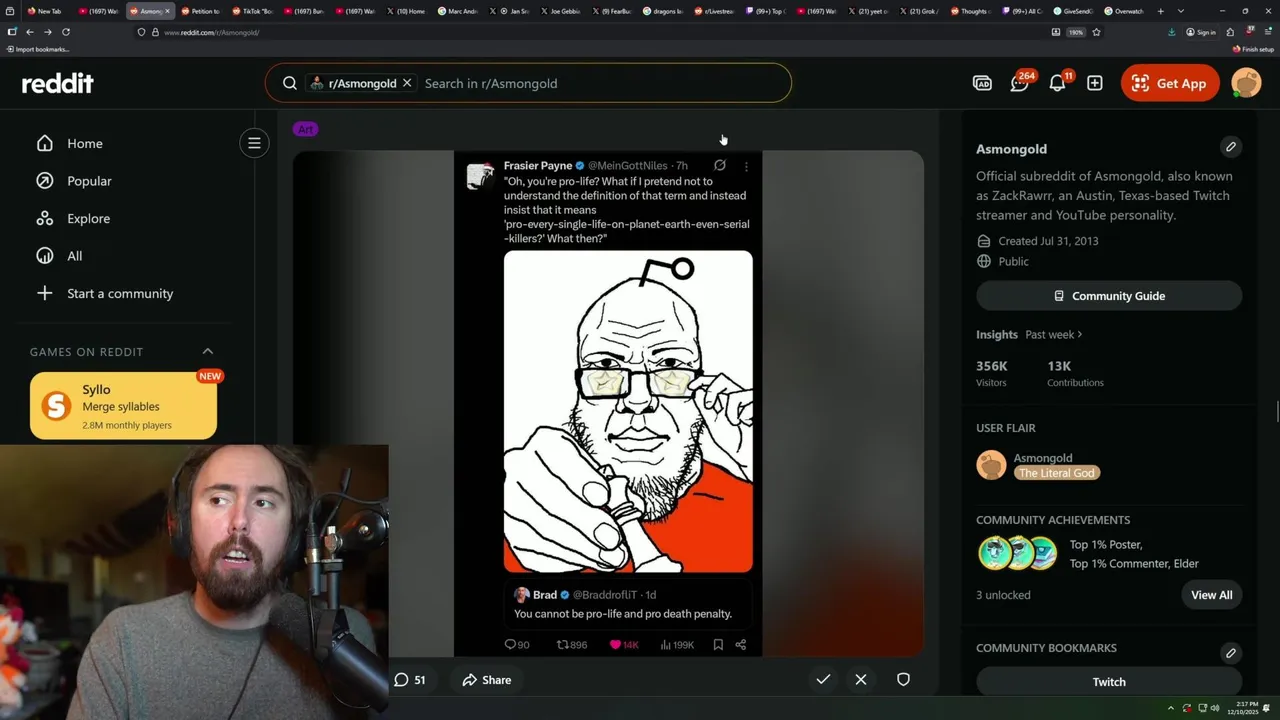Open the advertise on Reddit icon
The width and height of the screenshot is (1280, 720).
pos(982,83)
